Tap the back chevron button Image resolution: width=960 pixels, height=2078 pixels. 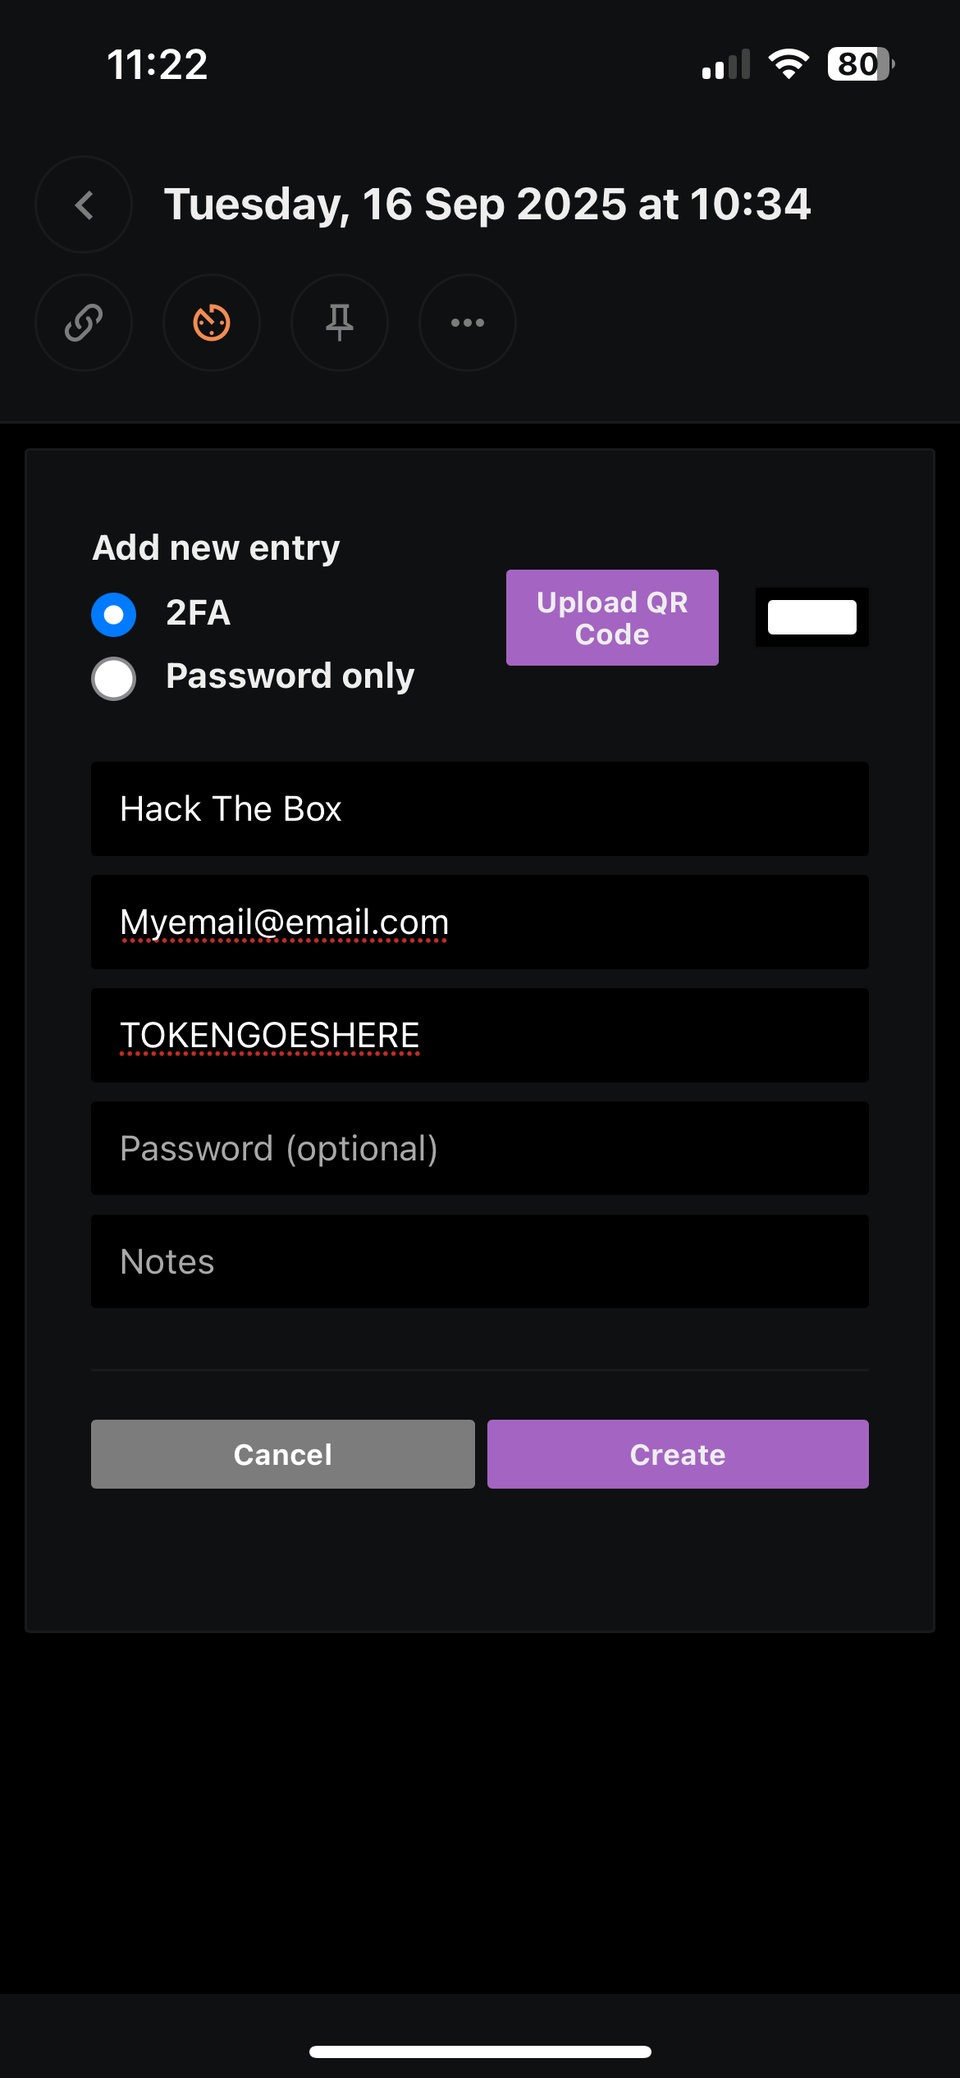point(84,205)
